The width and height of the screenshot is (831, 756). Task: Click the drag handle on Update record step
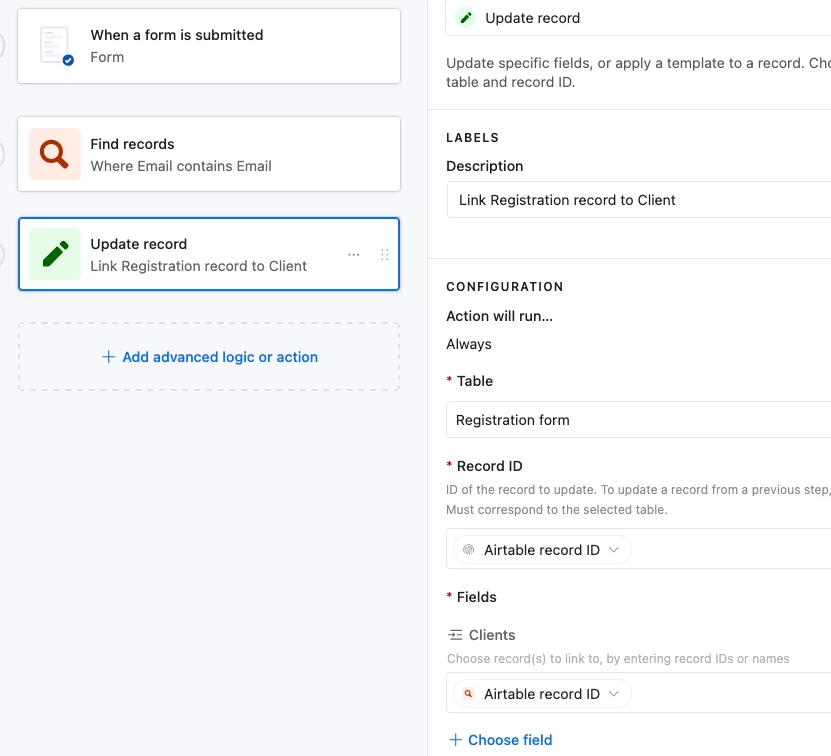pyautogui.click(x=385, y=255)
